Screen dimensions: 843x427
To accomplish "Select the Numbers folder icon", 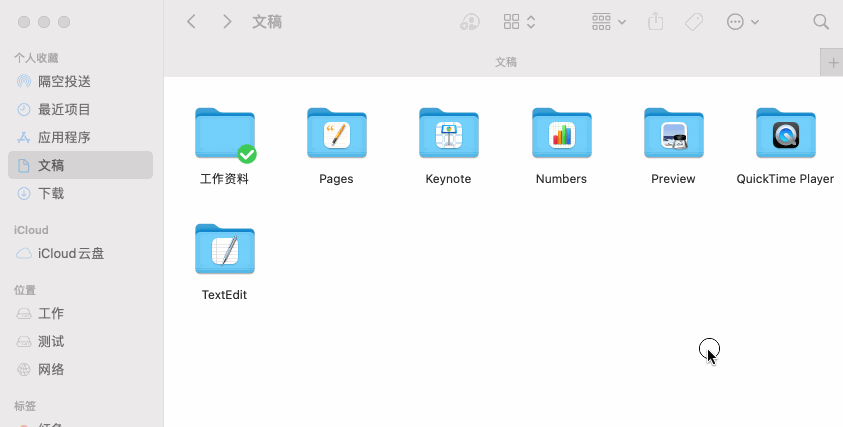I will (561, 133).
